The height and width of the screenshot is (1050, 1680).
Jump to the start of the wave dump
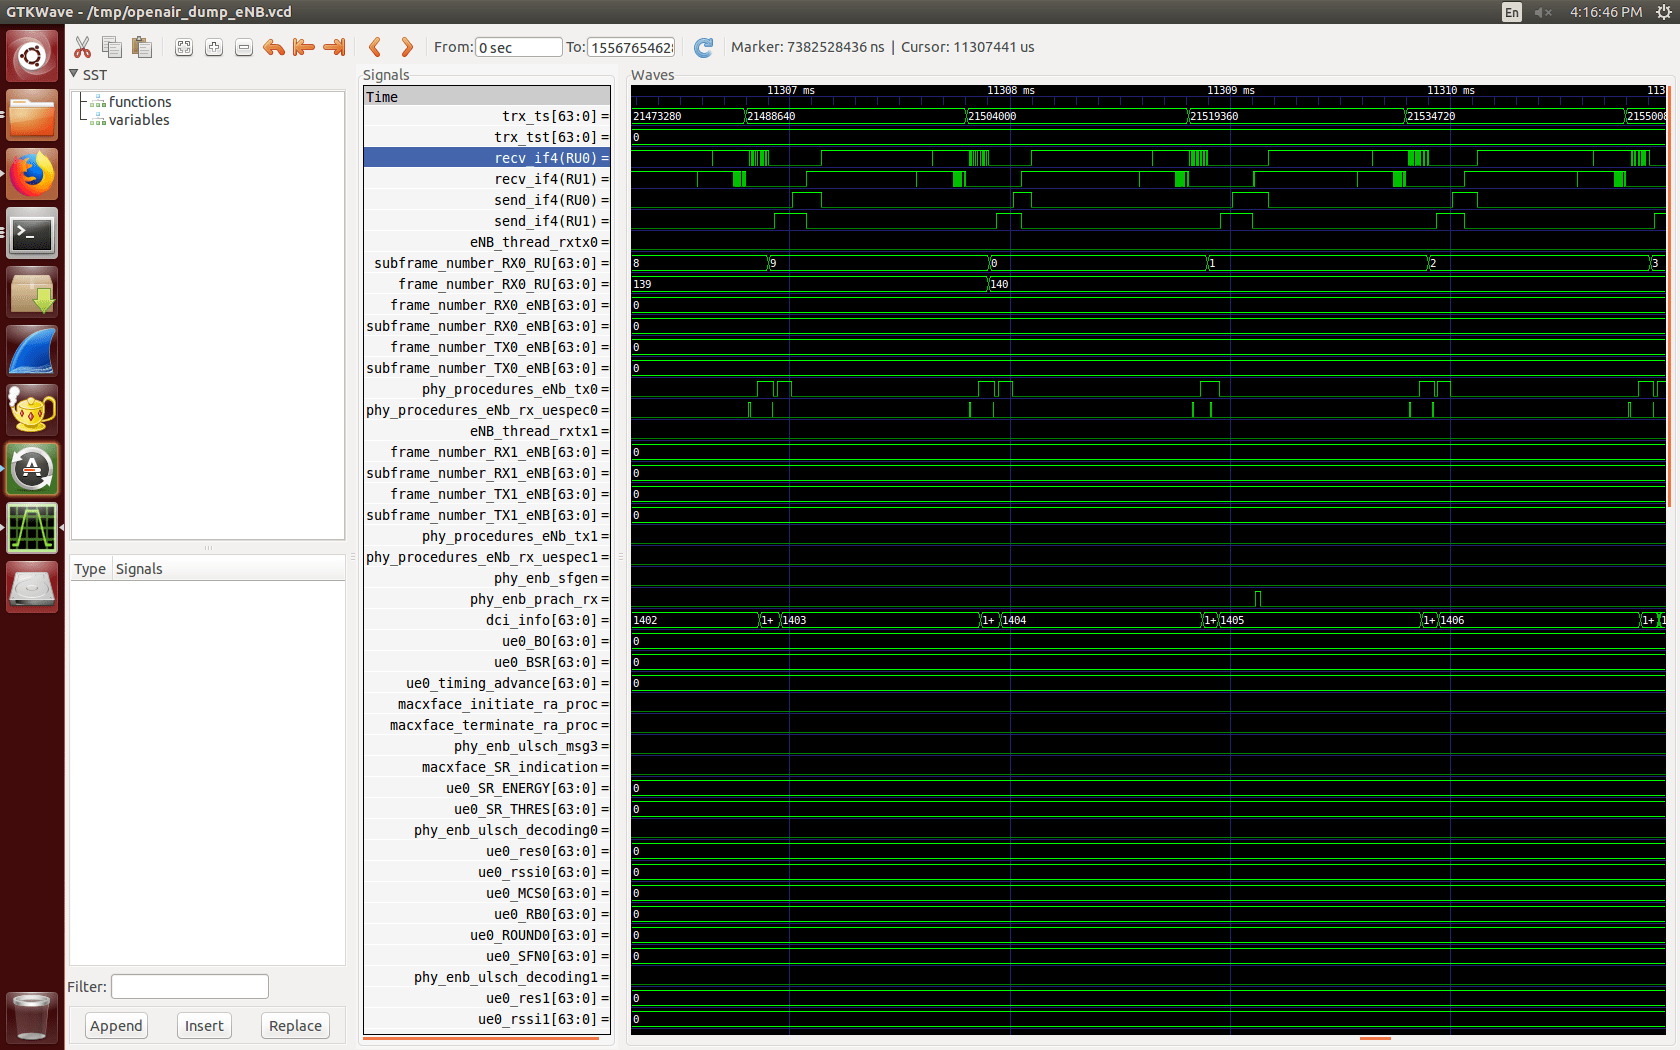pos(303,46)
